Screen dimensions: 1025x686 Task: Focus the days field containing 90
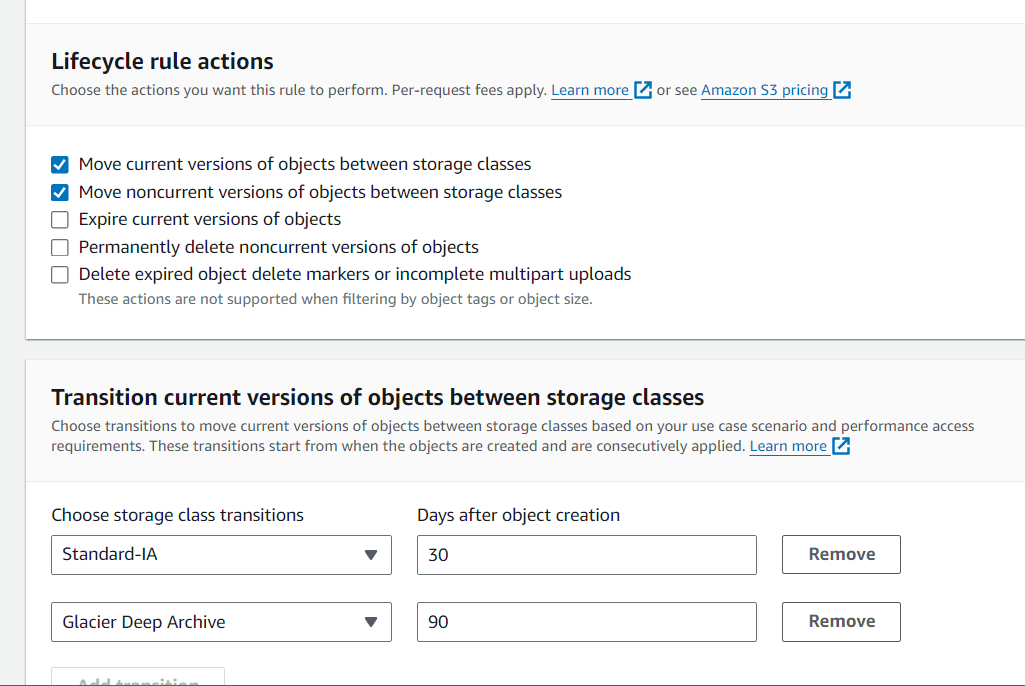coord(587,622)
